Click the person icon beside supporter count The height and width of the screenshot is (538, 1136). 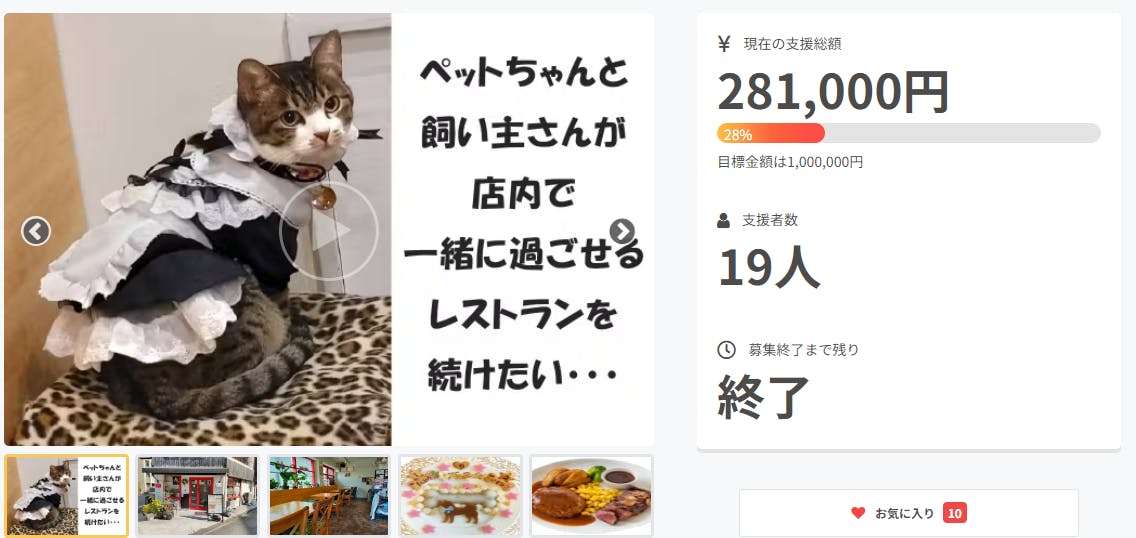723,220
